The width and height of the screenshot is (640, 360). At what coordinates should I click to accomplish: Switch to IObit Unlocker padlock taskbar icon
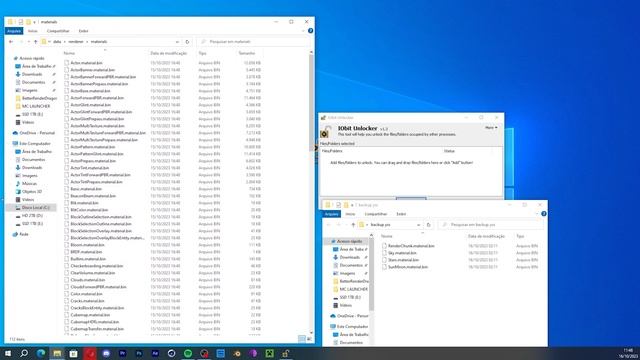(286, 353)
